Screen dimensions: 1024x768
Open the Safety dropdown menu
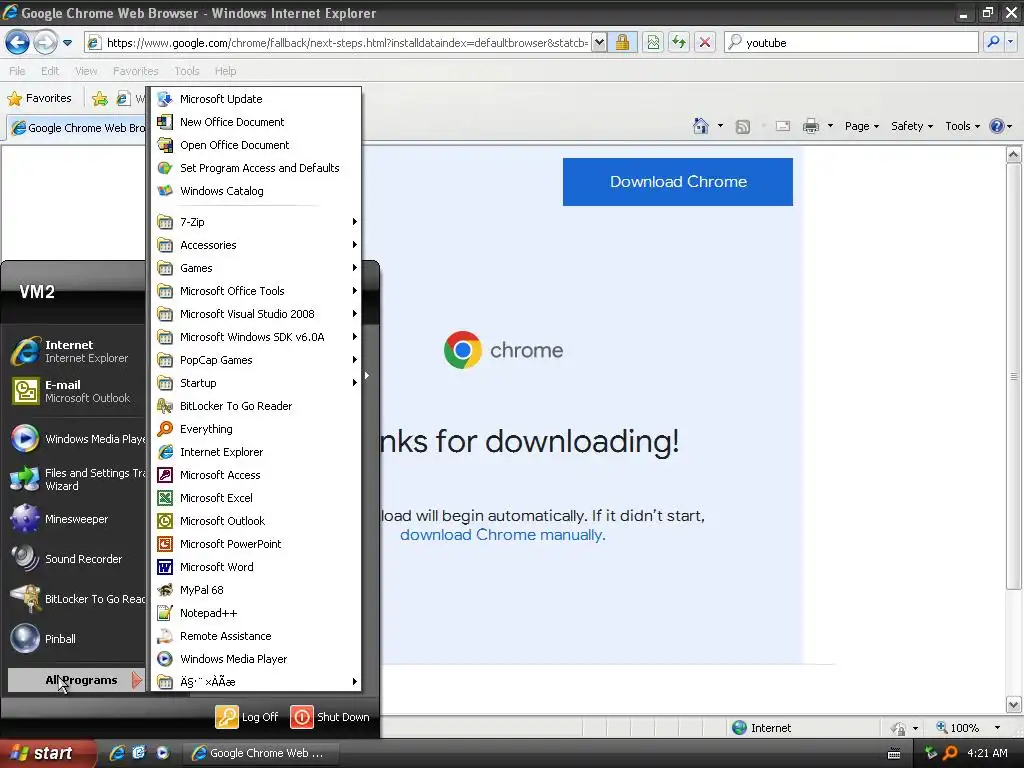pyautogui.click(x=912, y=126)
